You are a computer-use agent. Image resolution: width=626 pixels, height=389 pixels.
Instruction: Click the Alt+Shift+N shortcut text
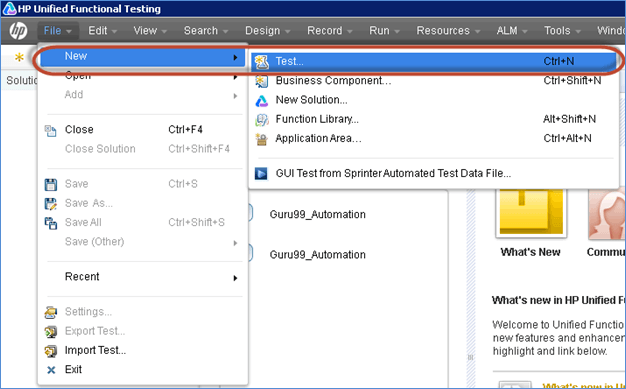click(x=569, y=119)
